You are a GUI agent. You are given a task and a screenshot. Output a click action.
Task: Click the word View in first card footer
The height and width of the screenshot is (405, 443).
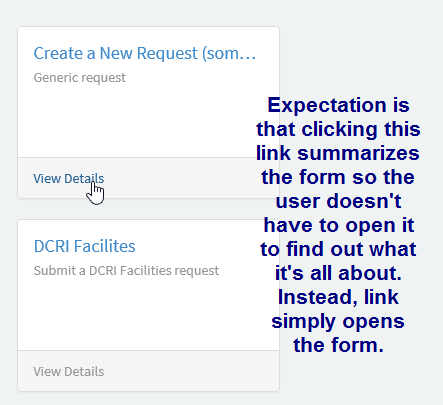(47, 179)
